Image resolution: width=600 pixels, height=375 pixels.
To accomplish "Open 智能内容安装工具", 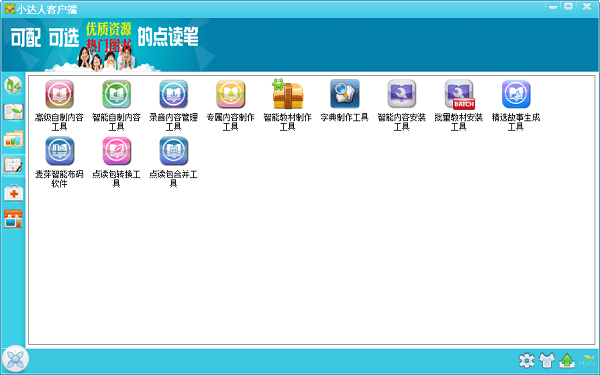I will click(x=401, y=94).
